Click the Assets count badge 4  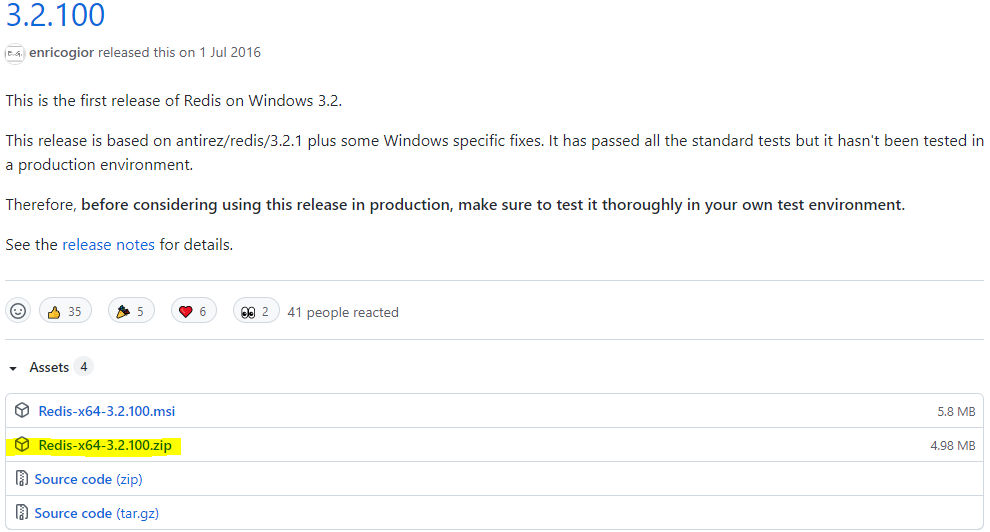tap(84, 367)
